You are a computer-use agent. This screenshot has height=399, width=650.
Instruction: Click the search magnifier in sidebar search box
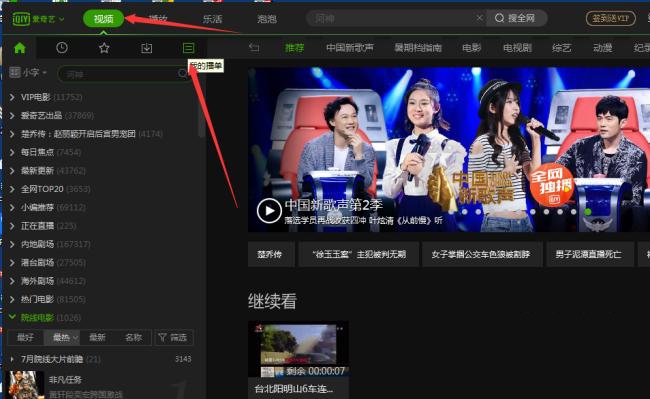[x=182, y=74]
